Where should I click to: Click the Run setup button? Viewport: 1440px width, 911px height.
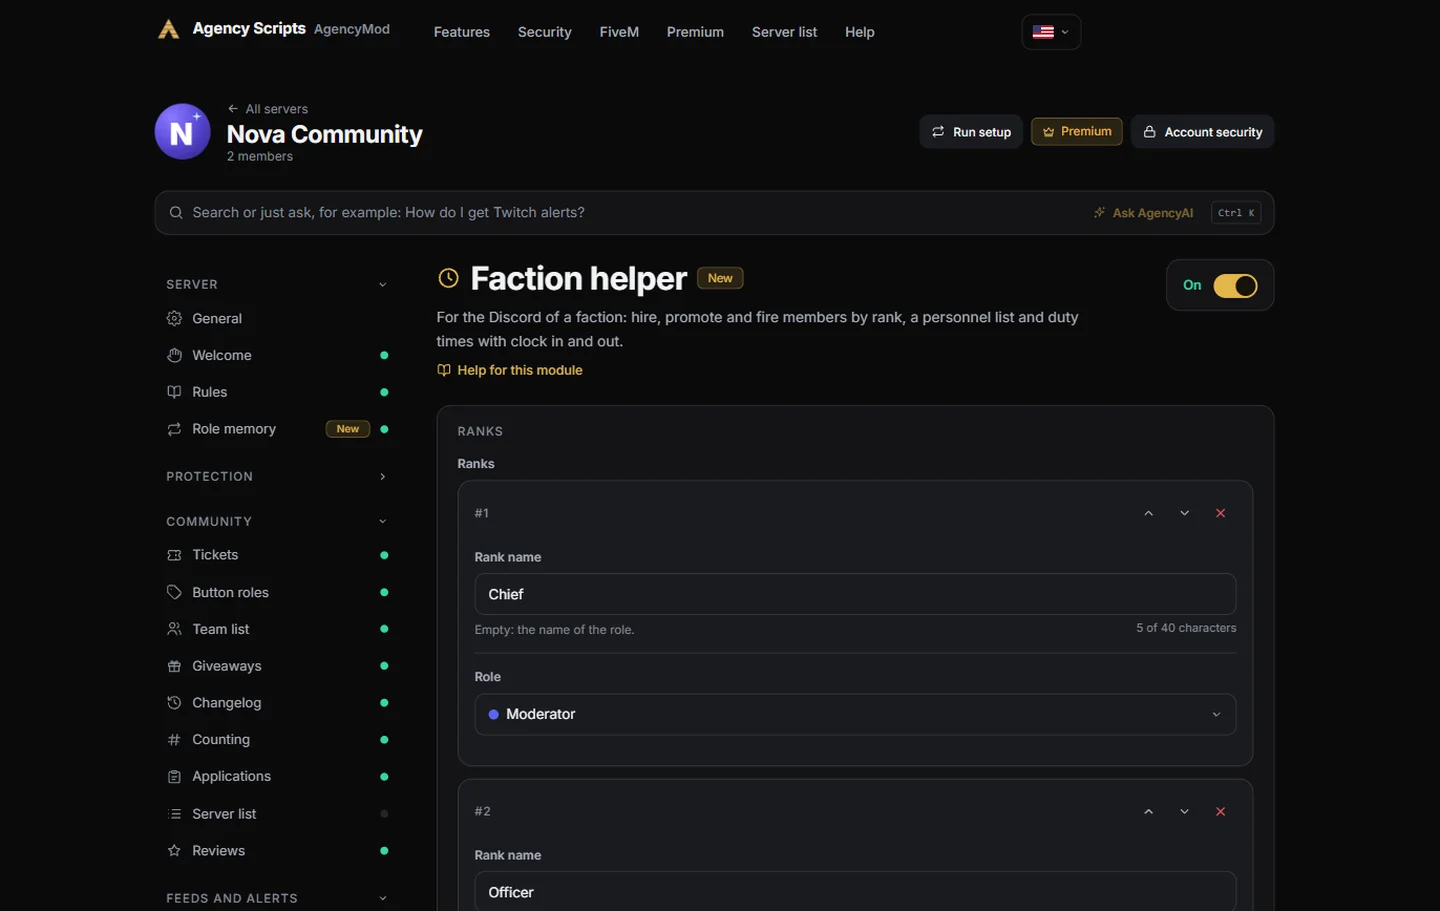[971, 132]
